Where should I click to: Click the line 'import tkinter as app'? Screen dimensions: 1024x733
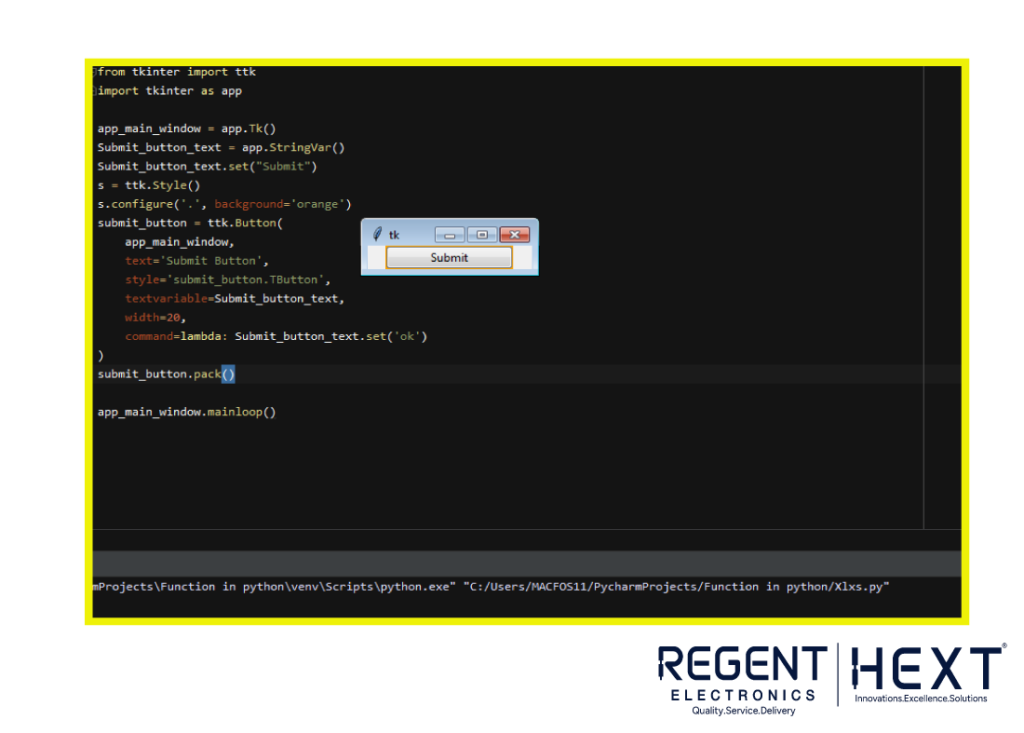click(x=169, y=91)
